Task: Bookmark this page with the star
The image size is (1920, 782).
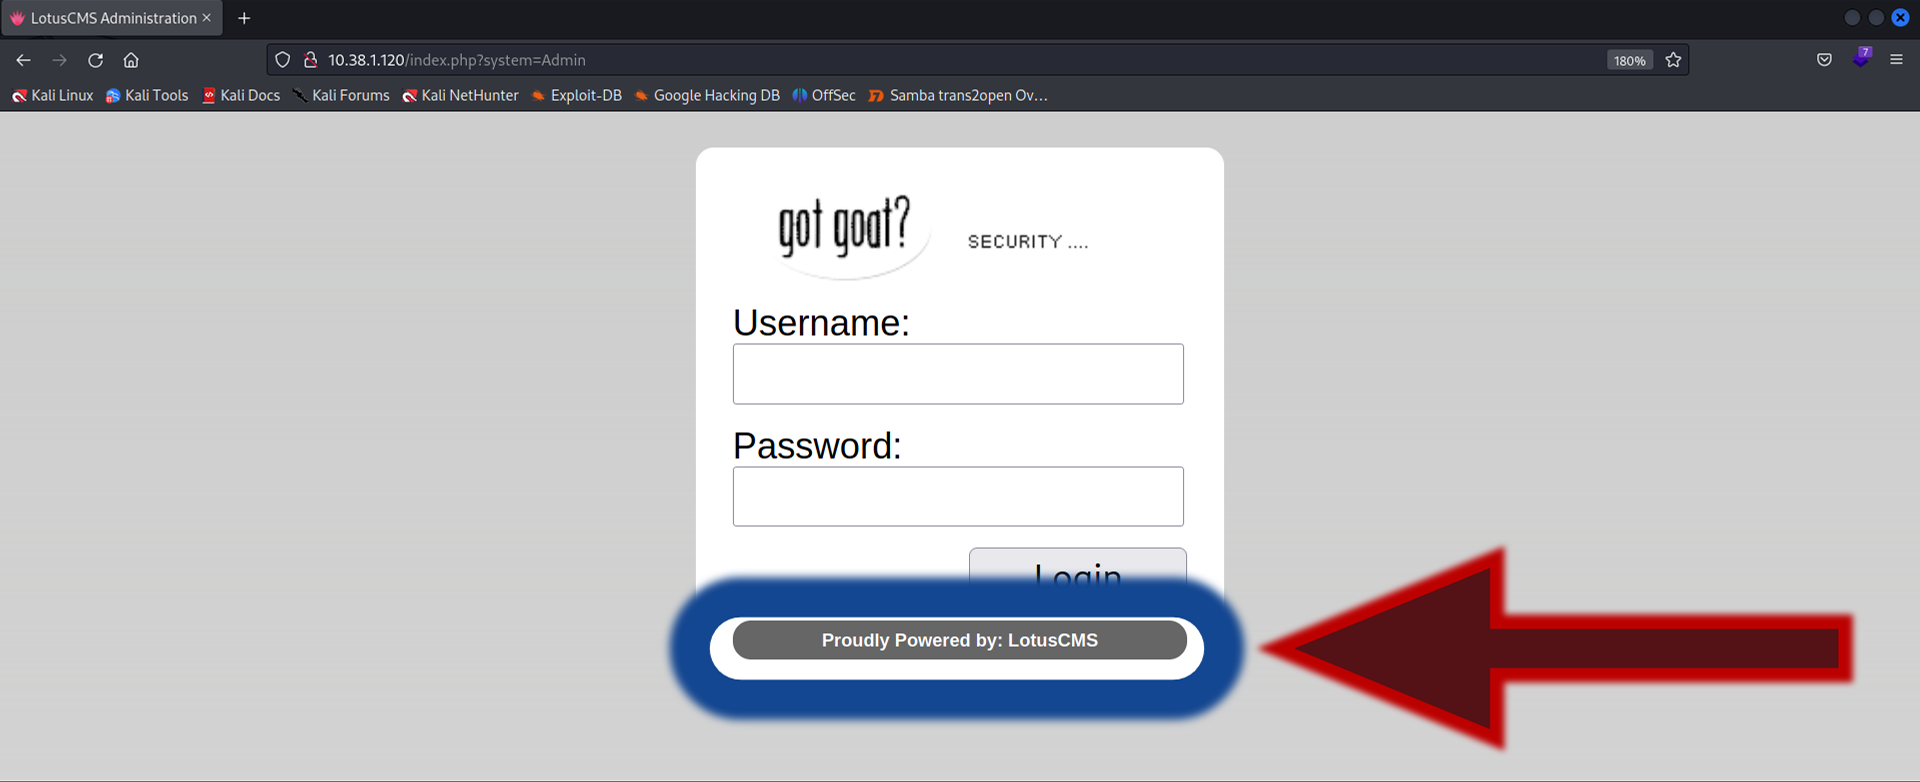Action: point(1673,60)
